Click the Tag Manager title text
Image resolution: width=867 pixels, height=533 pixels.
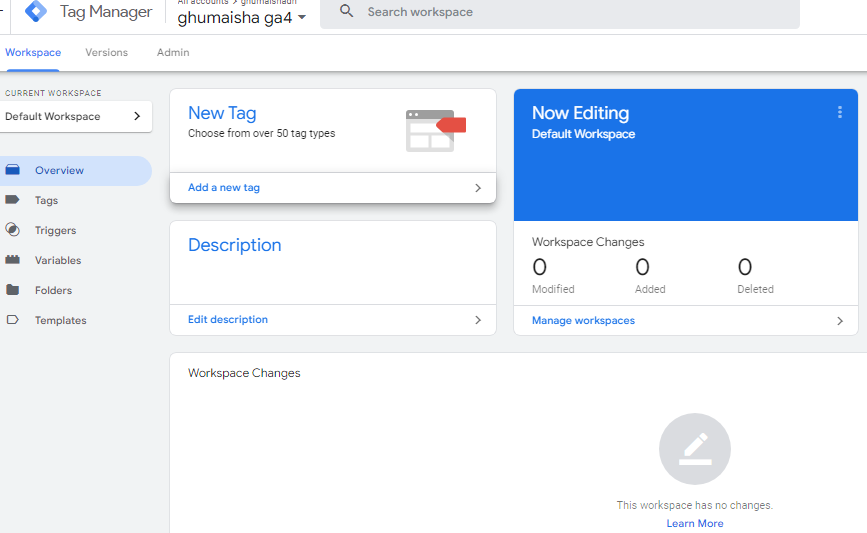(x=106, y=12)
